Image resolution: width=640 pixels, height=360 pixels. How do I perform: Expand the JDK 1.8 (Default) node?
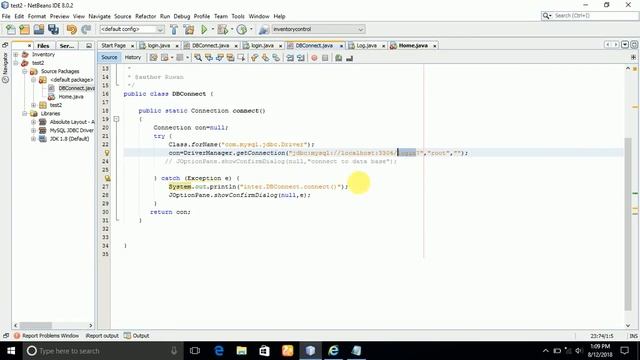coord(34,139)
